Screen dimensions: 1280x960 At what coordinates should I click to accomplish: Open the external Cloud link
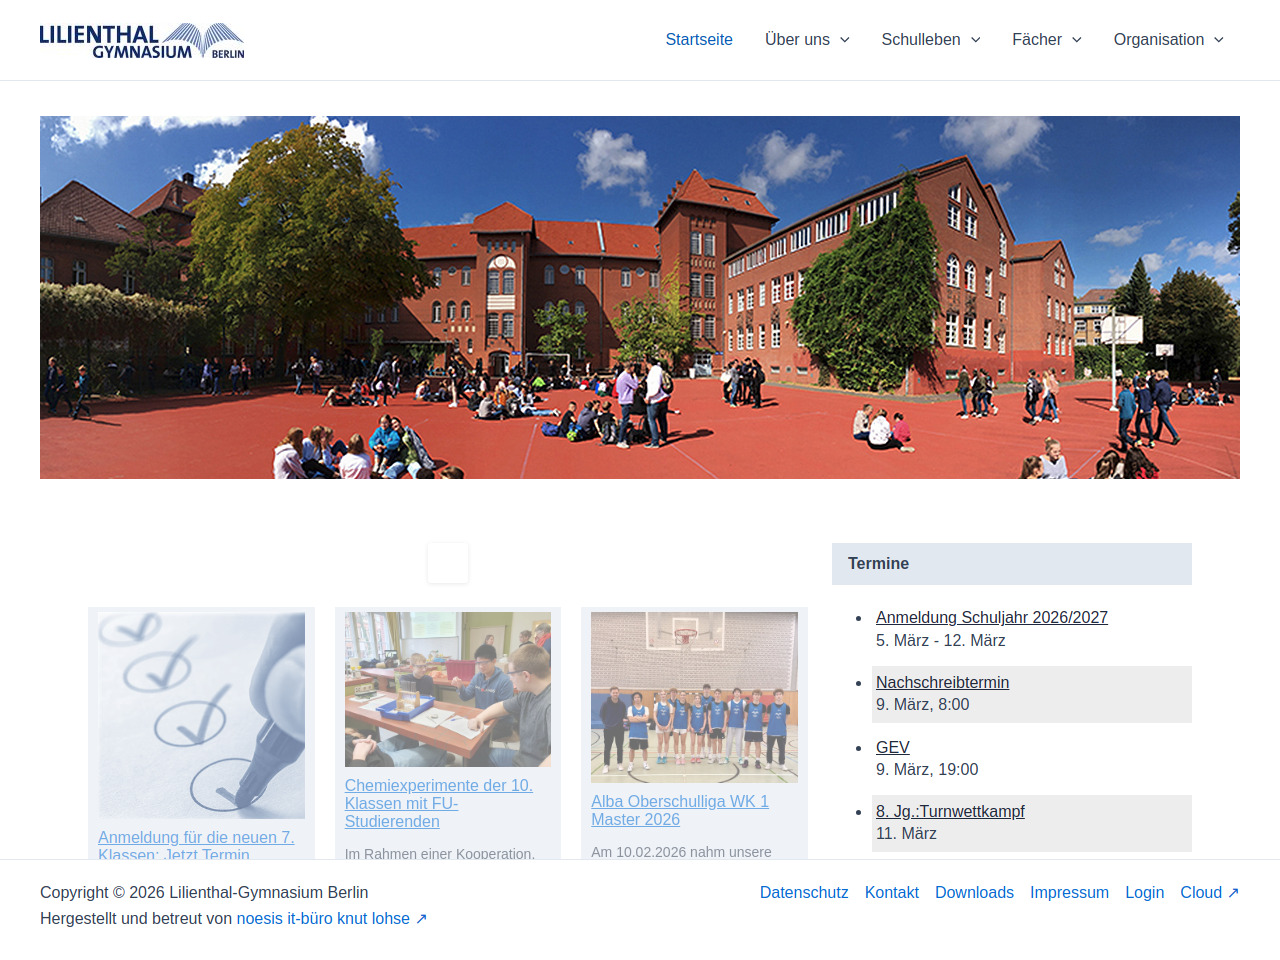(1209, 892)
